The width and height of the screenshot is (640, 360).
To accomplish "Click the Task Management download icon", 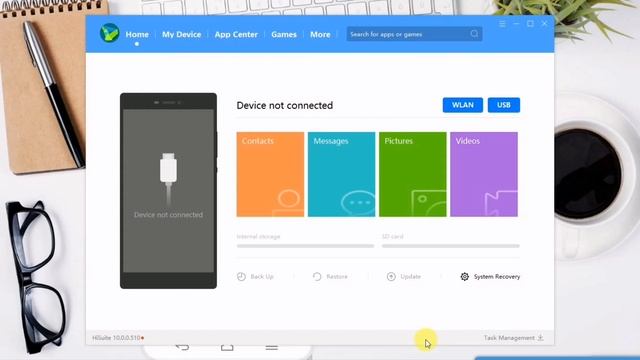I will (x=540, y=338).
